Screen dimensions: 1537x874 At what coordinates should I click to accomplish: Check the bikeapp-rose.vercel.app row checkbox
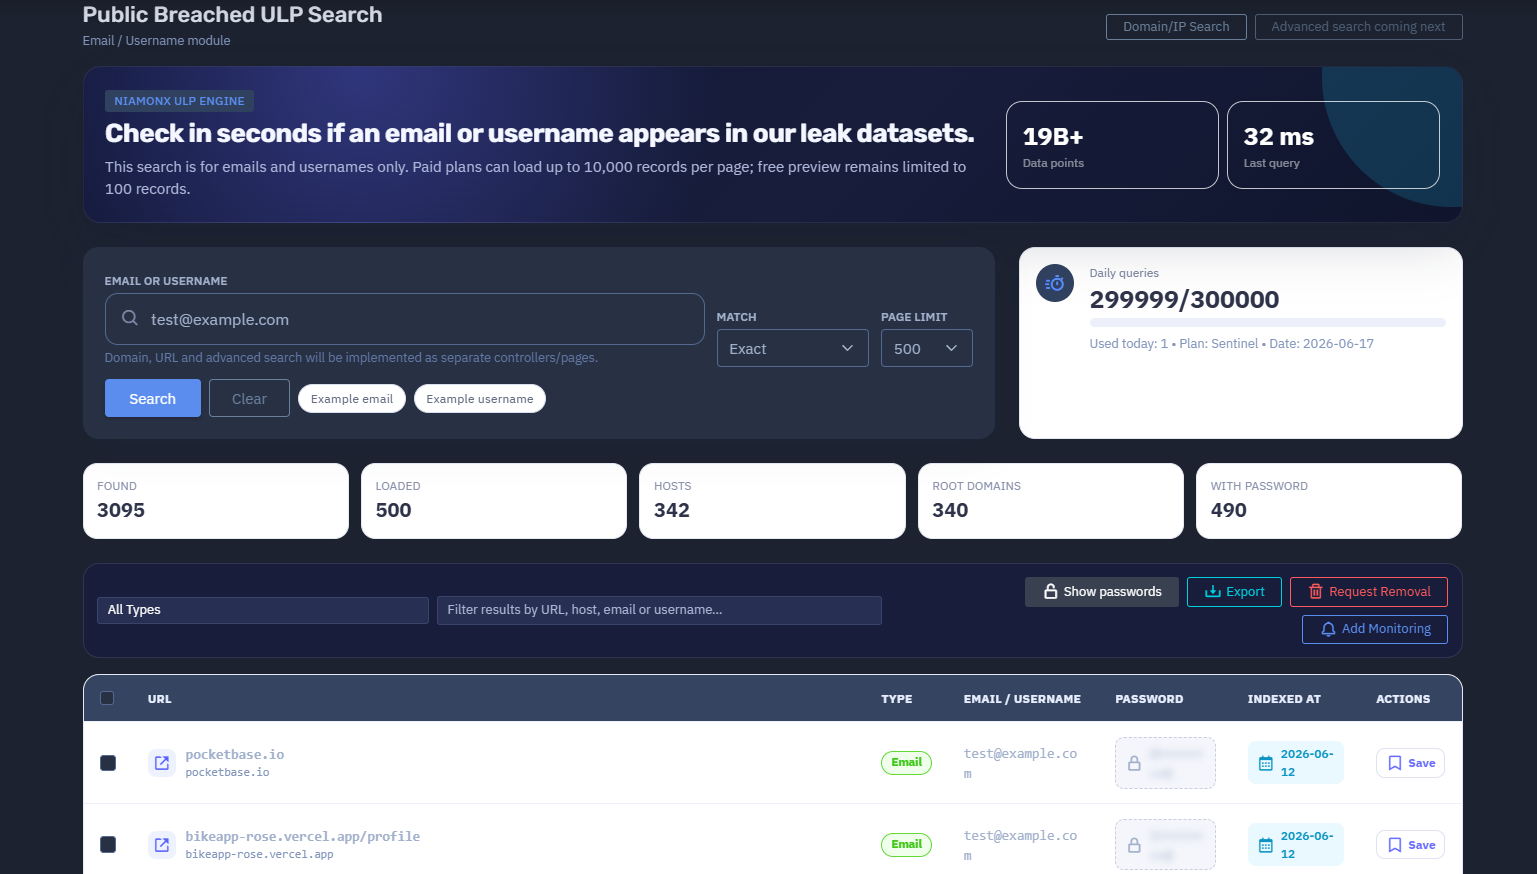108,845
